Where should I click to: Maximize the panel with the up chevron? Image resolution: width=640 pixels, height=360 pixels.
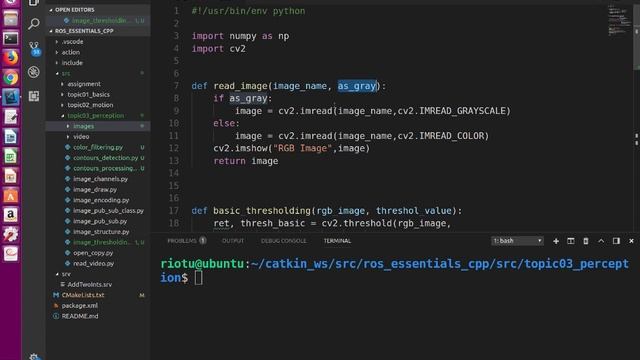click(x=601, y=241)
